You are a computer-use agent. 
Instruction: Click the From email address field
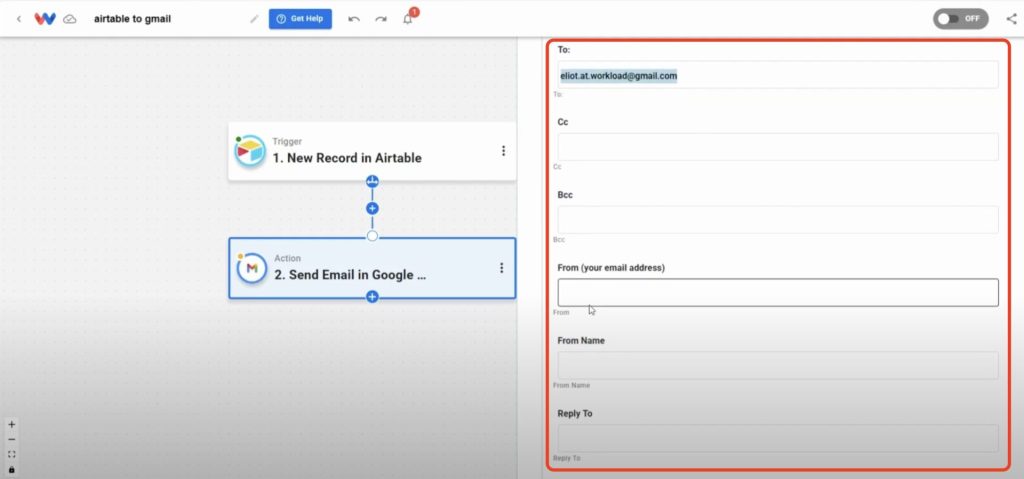(778, 293)
